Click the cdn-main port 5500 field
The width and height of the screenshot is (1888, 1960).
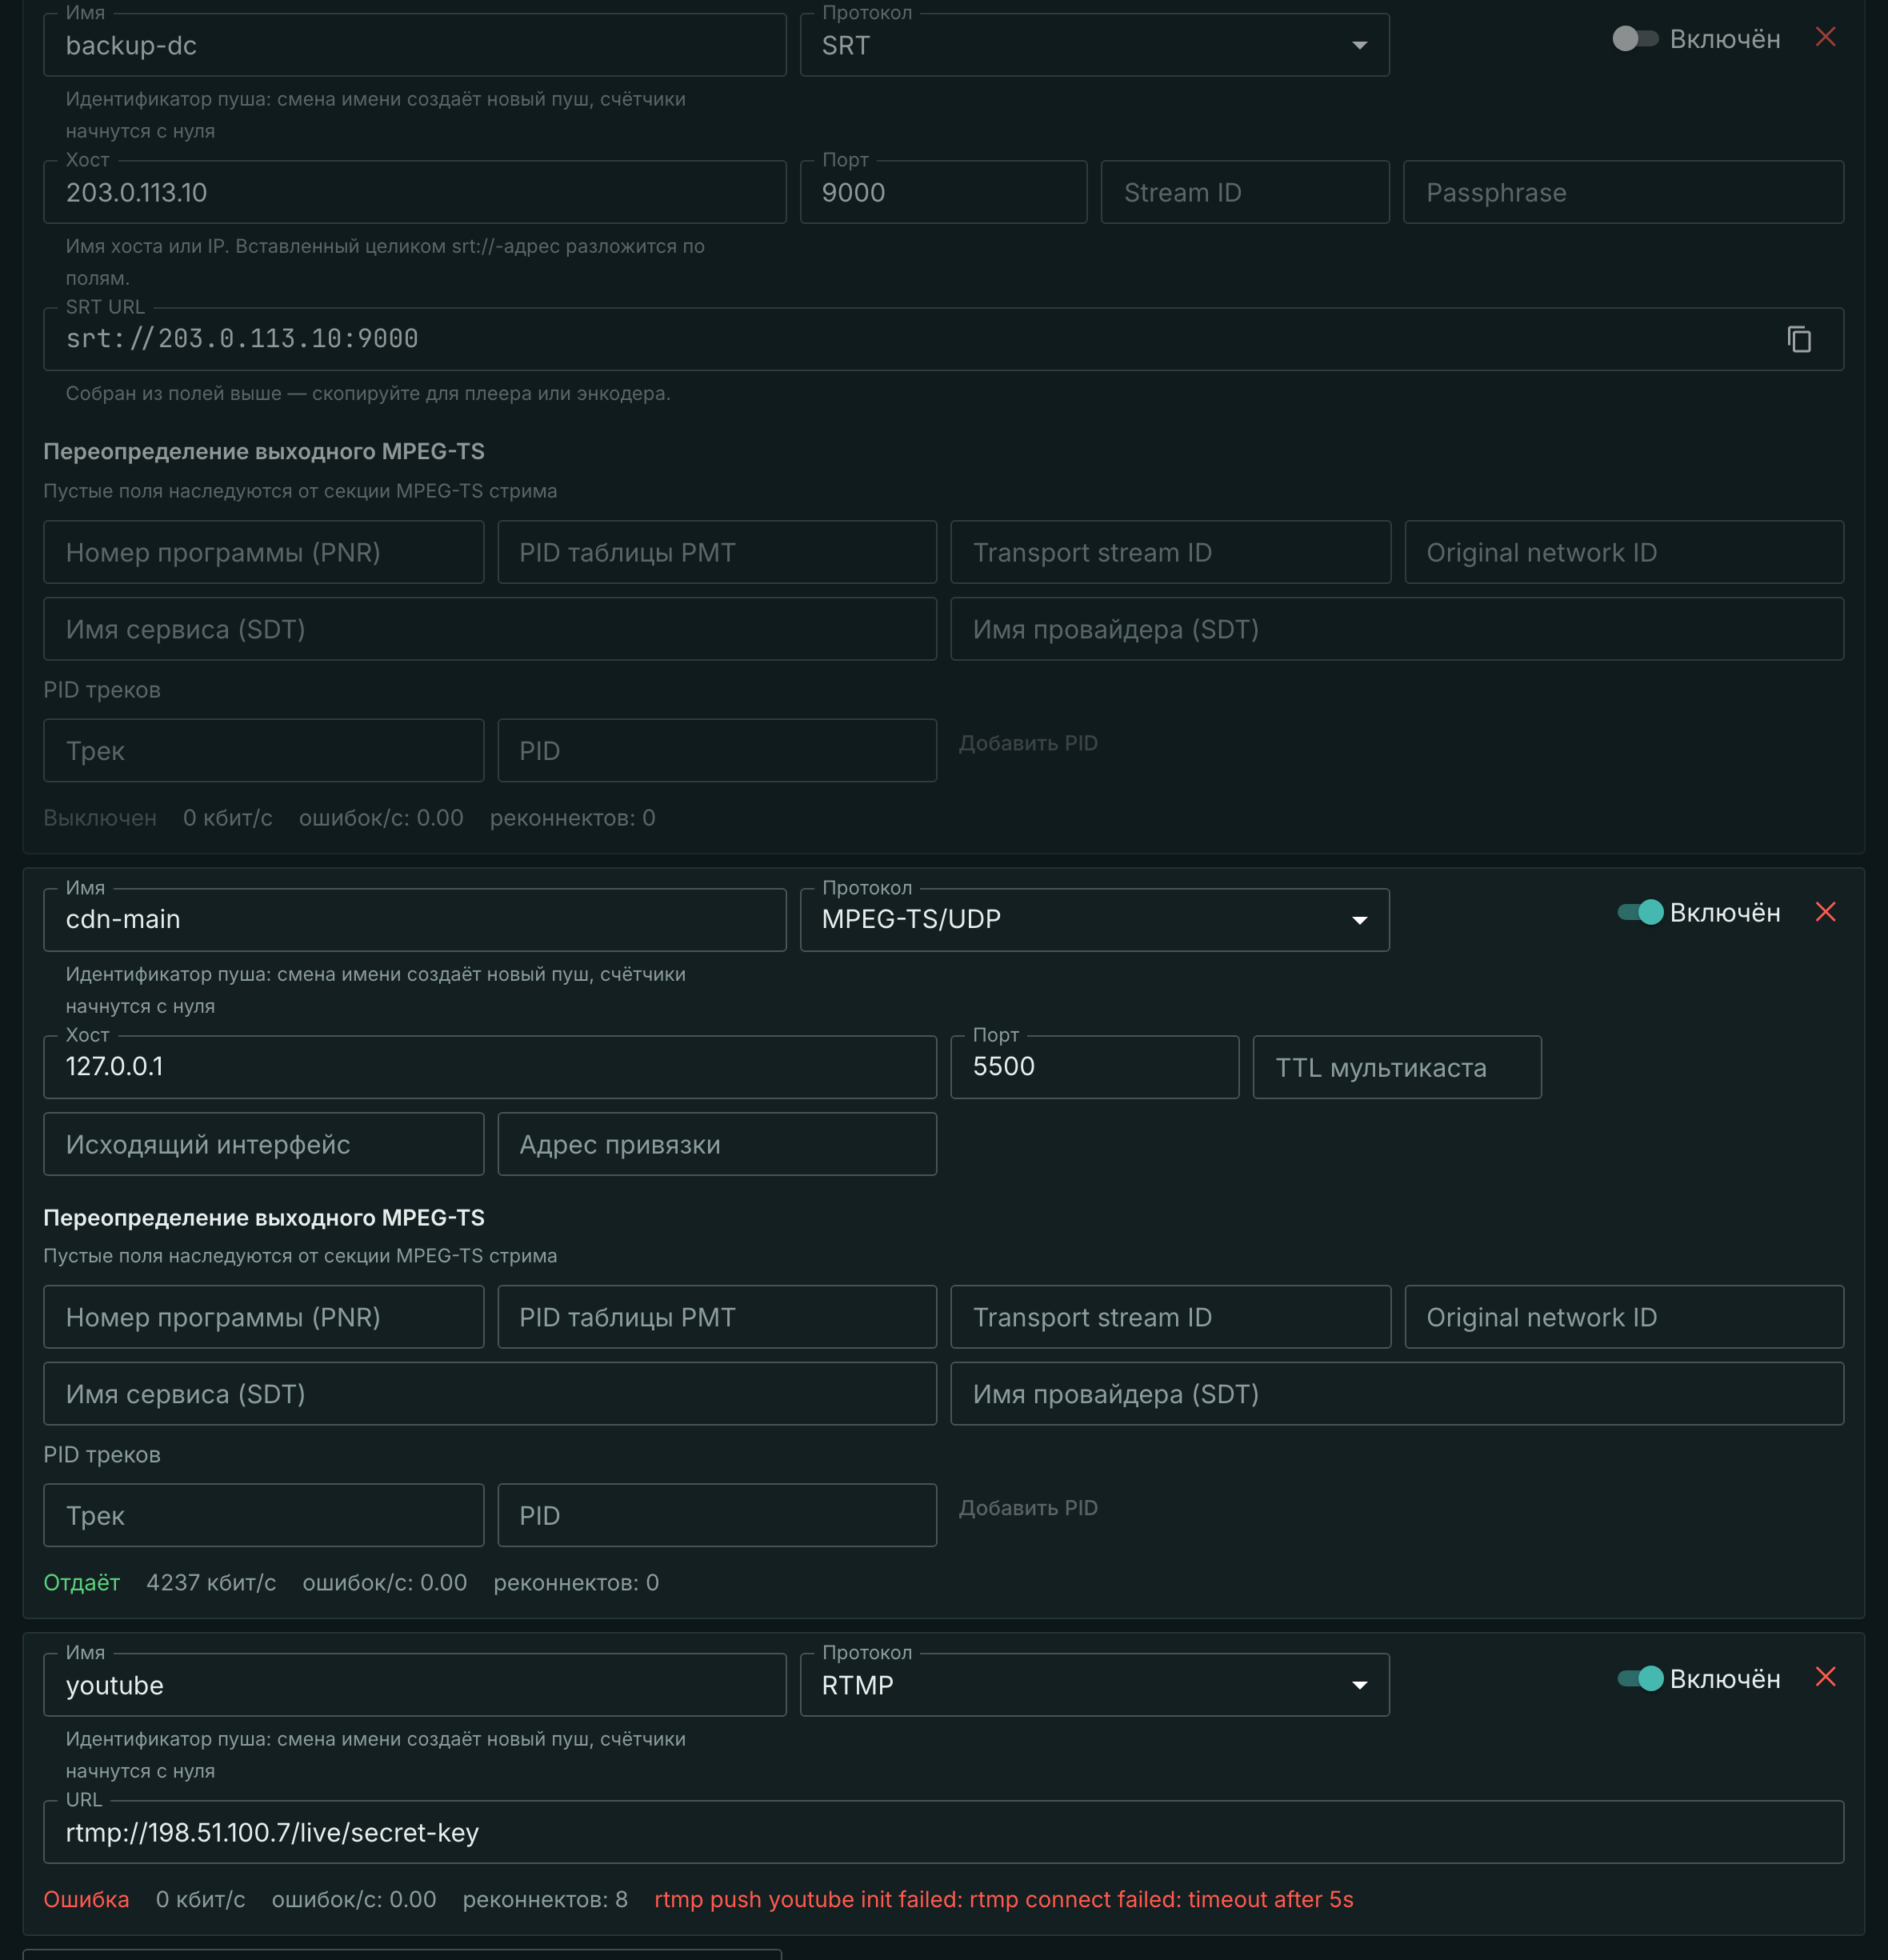pyautogui.click(x=1094, y=1067)
